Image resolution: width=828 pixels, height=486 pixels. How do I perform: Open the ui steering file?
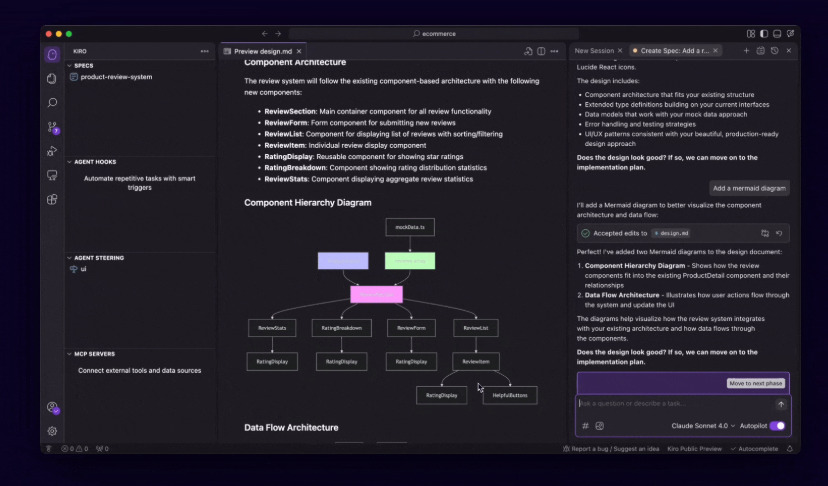pos(83,269)
